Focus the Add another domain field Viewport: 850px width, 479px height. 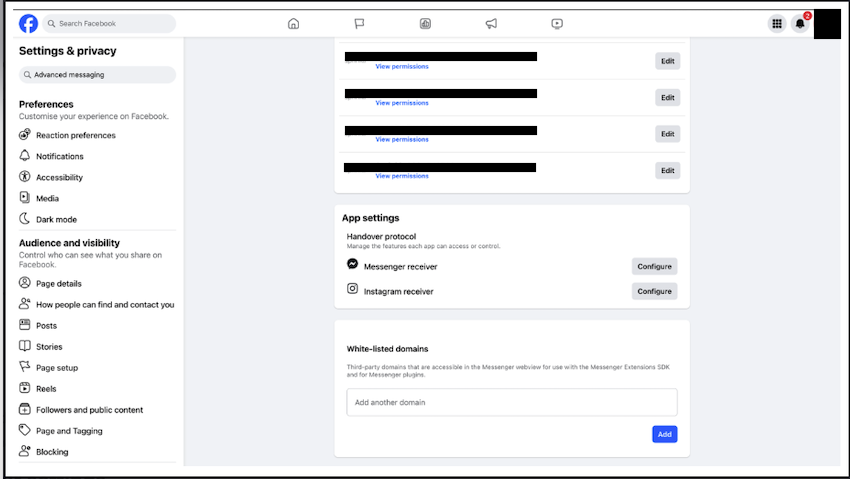pyautogui.click(x=511, y=402)
